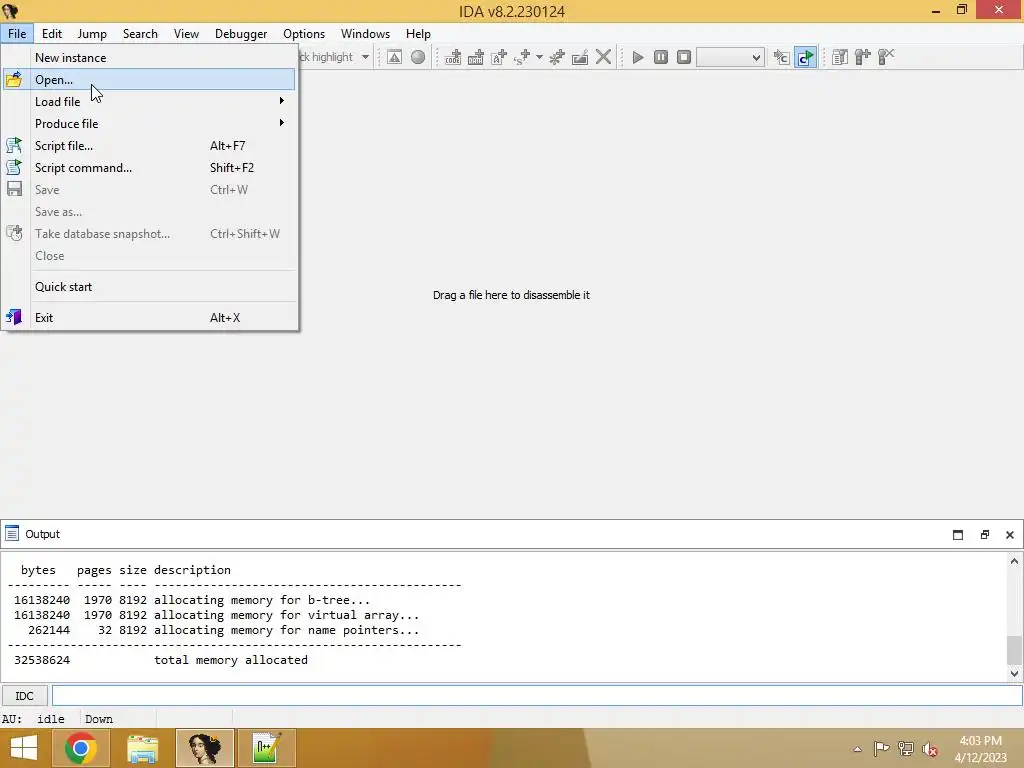Click the Output panel icon

12,534
